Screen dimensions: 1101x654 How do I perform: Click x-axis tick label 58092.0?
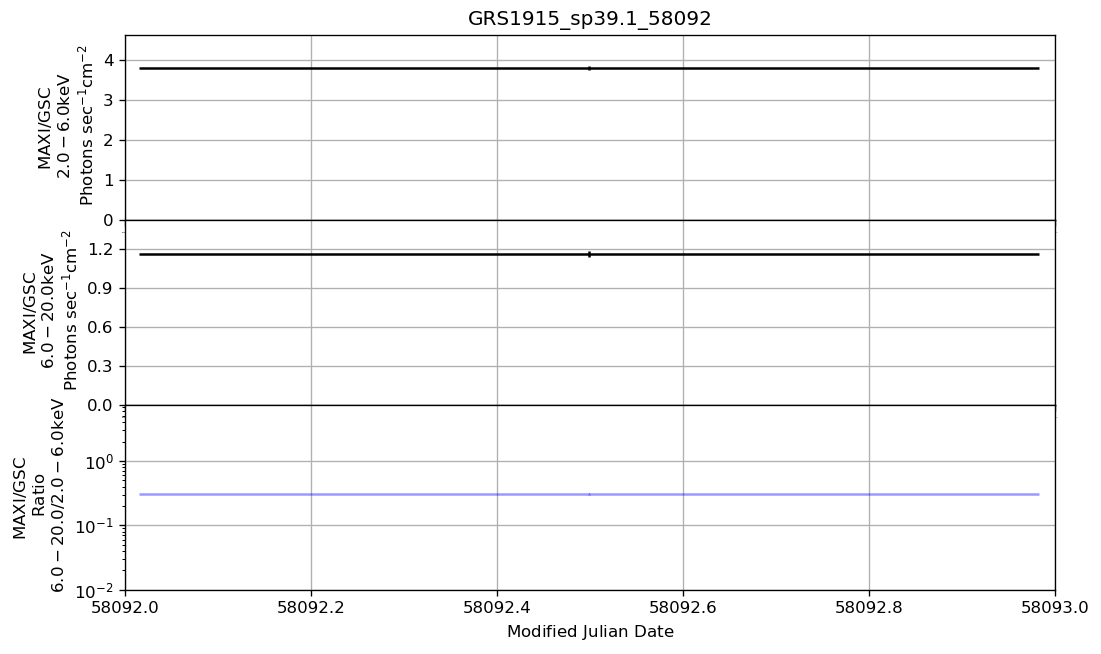point(126,607)
